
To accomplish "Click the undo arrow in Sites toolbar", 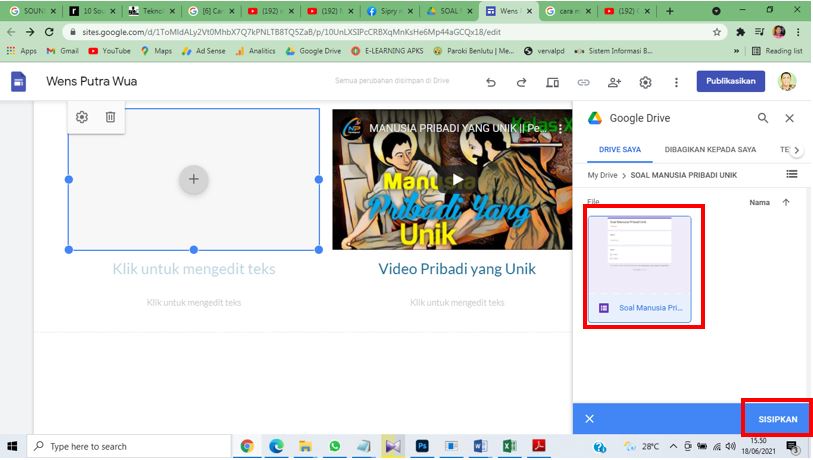I will point(490,82).
